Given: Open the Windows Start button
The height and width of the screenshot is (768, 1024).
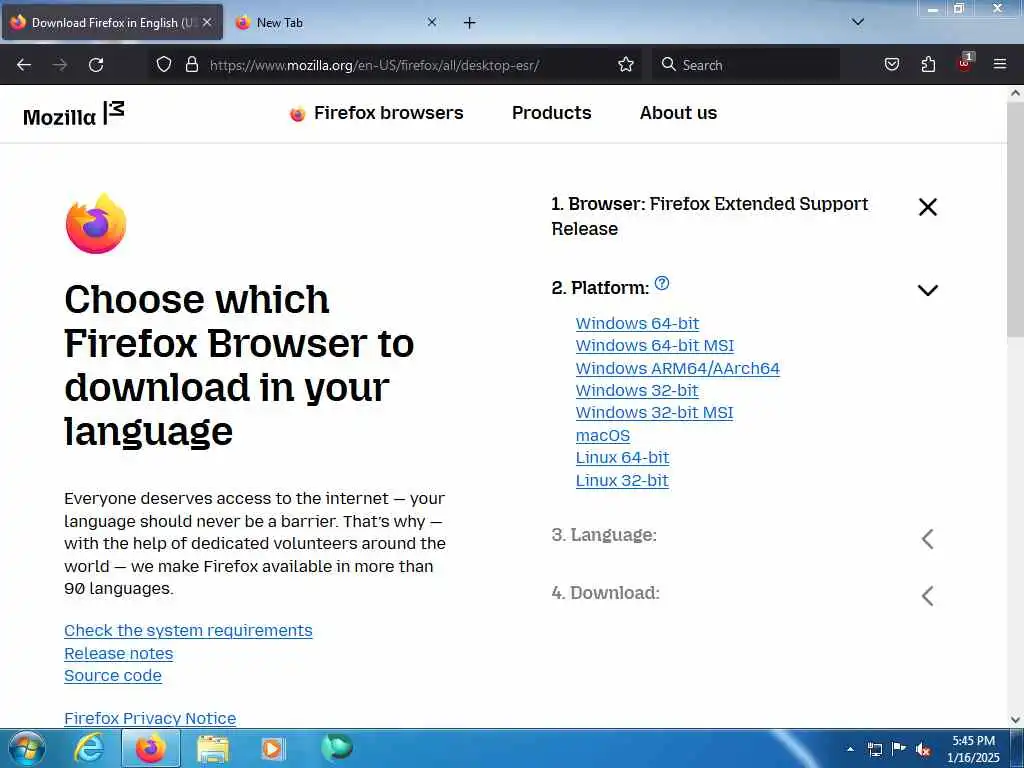Looking at the screenshot, I should 26,748.
